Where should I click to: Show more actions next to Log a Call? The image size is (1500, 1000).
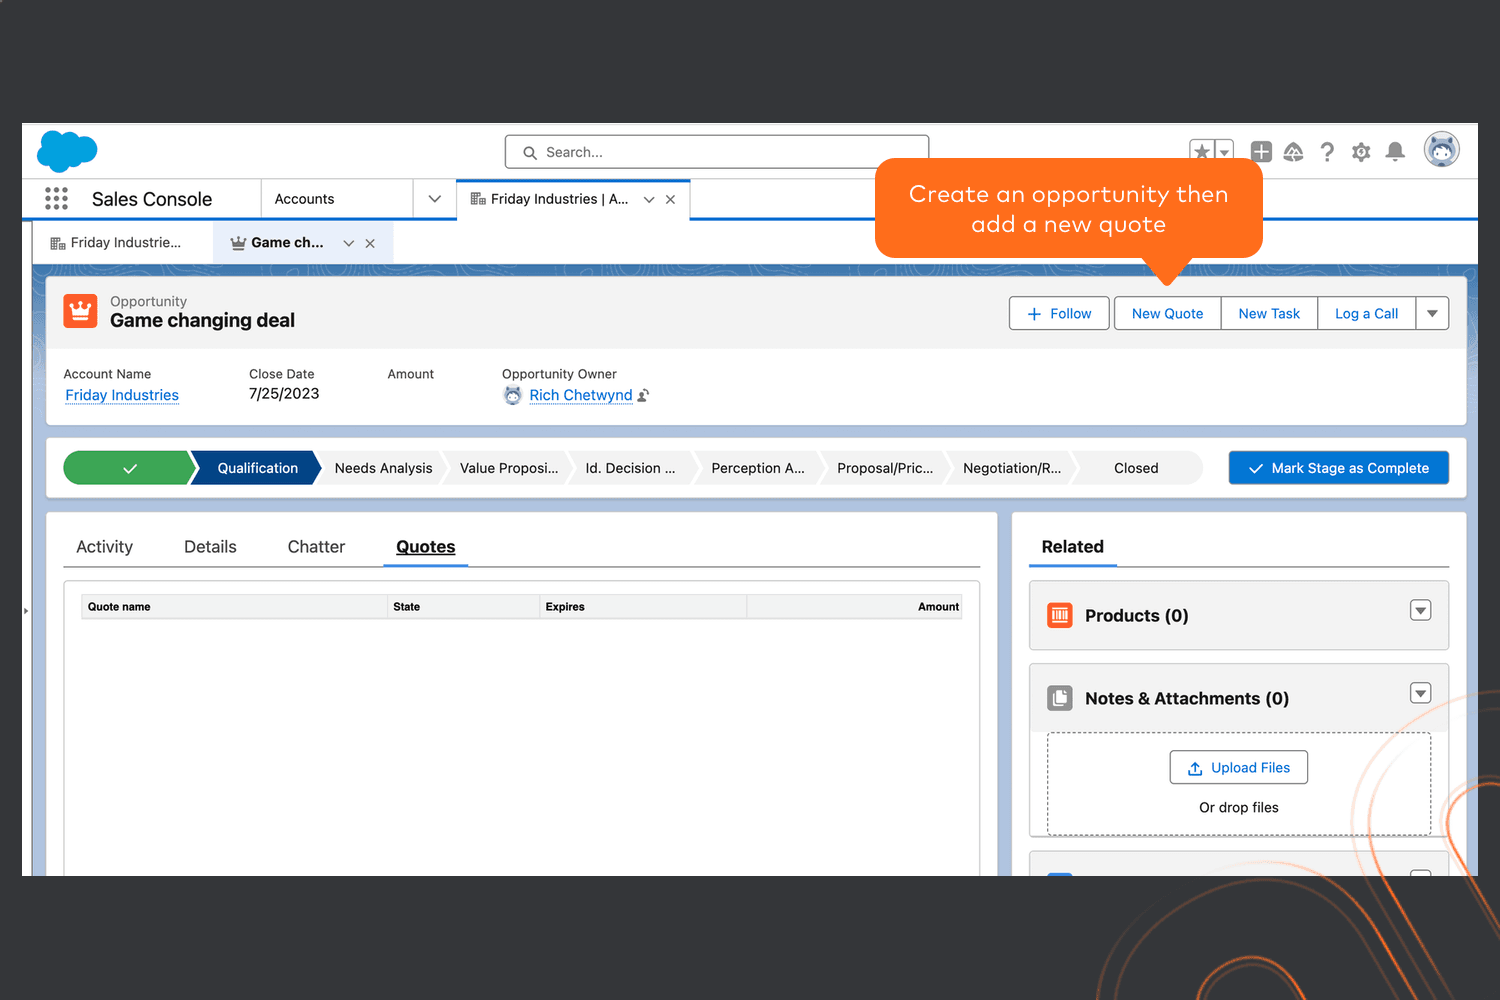pos(1432,314)
